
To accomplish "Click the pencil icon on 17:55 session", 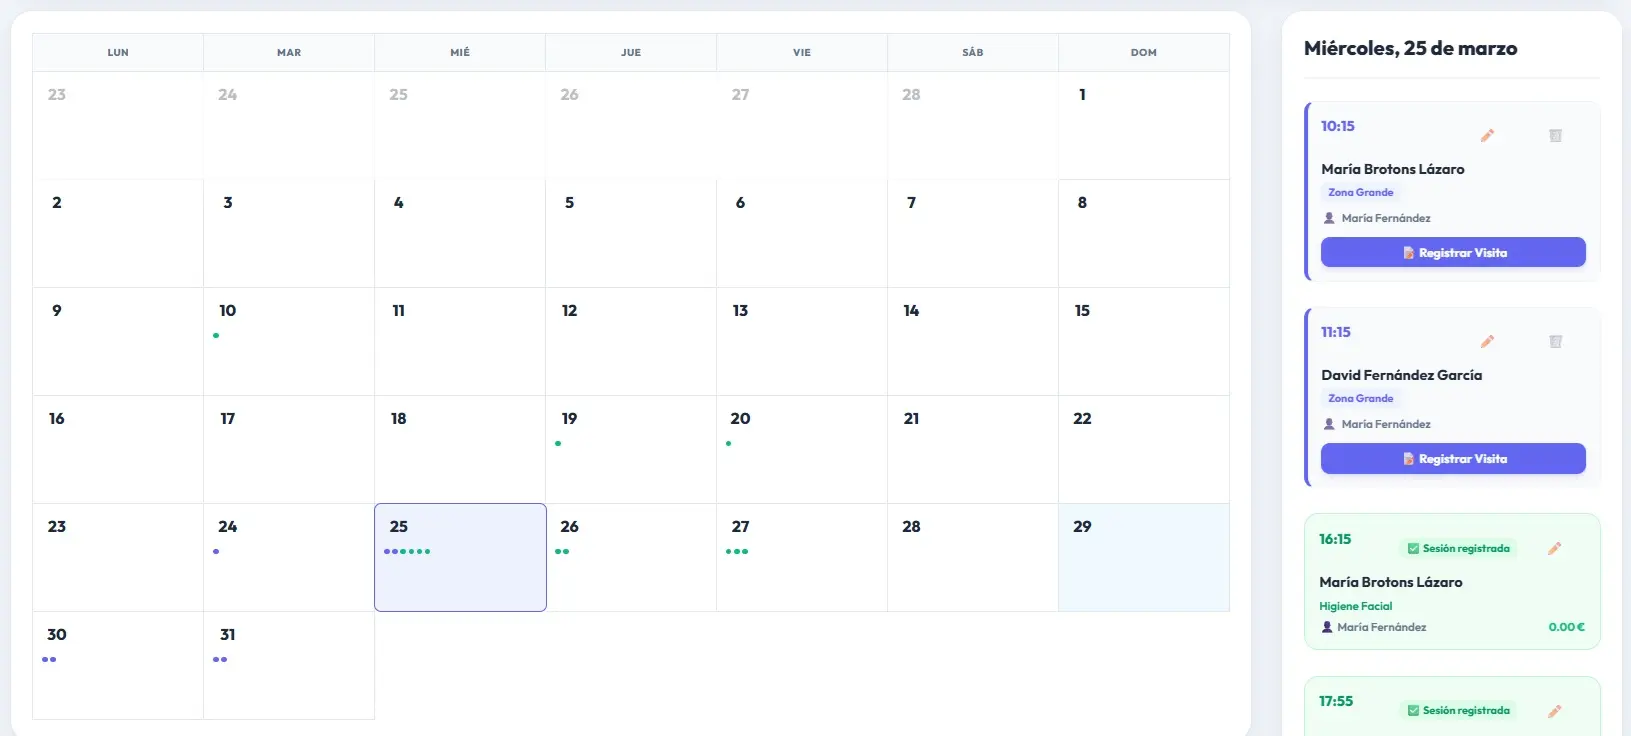I will click(x=1554, y=711).
